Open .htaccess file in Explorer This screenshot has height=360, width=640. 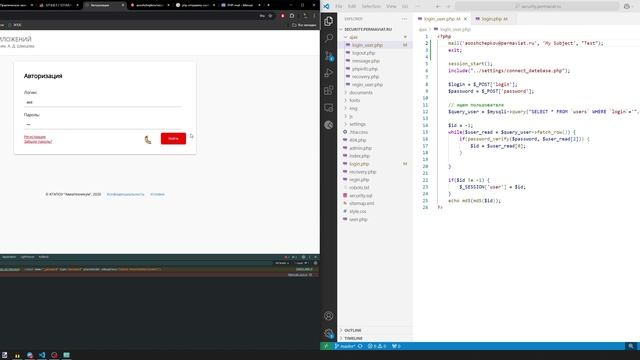358,132
